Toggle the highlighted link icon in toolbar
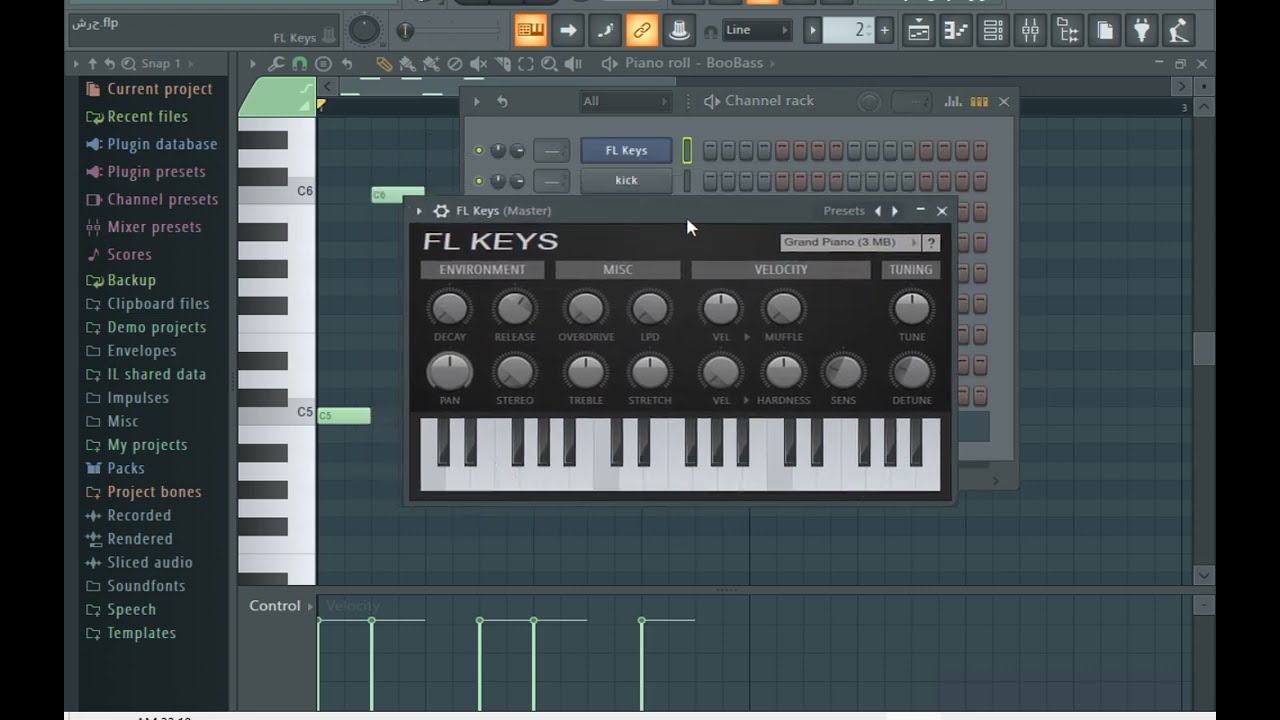 (642, 30)
